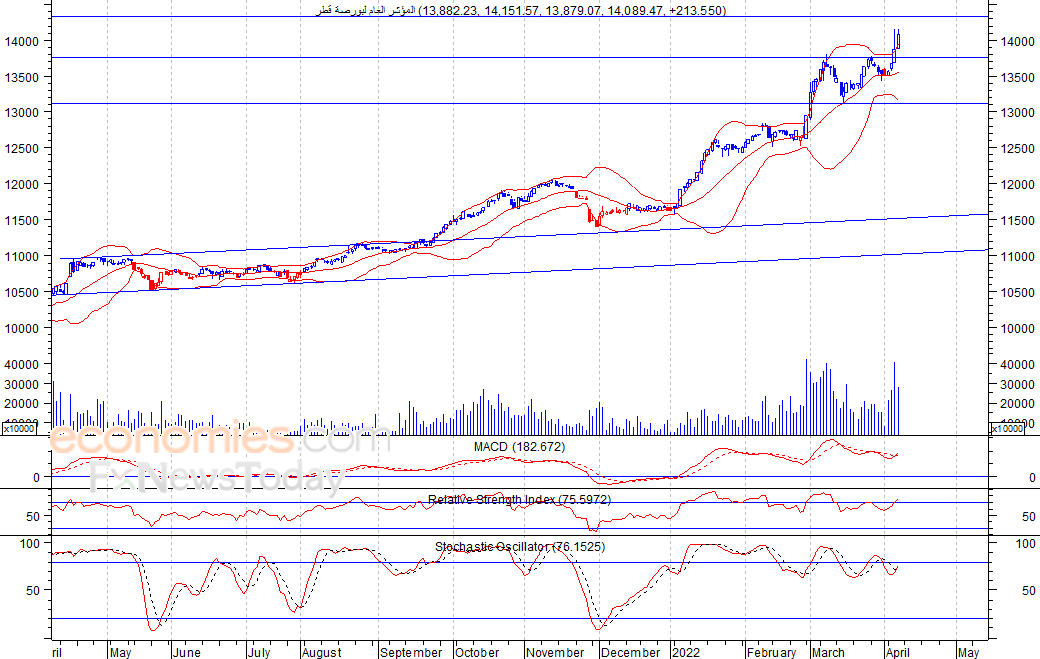The image size is (1040, 659).
Task: Click the 30000 volume label on left axis
Action: click(x=22, y=384)
